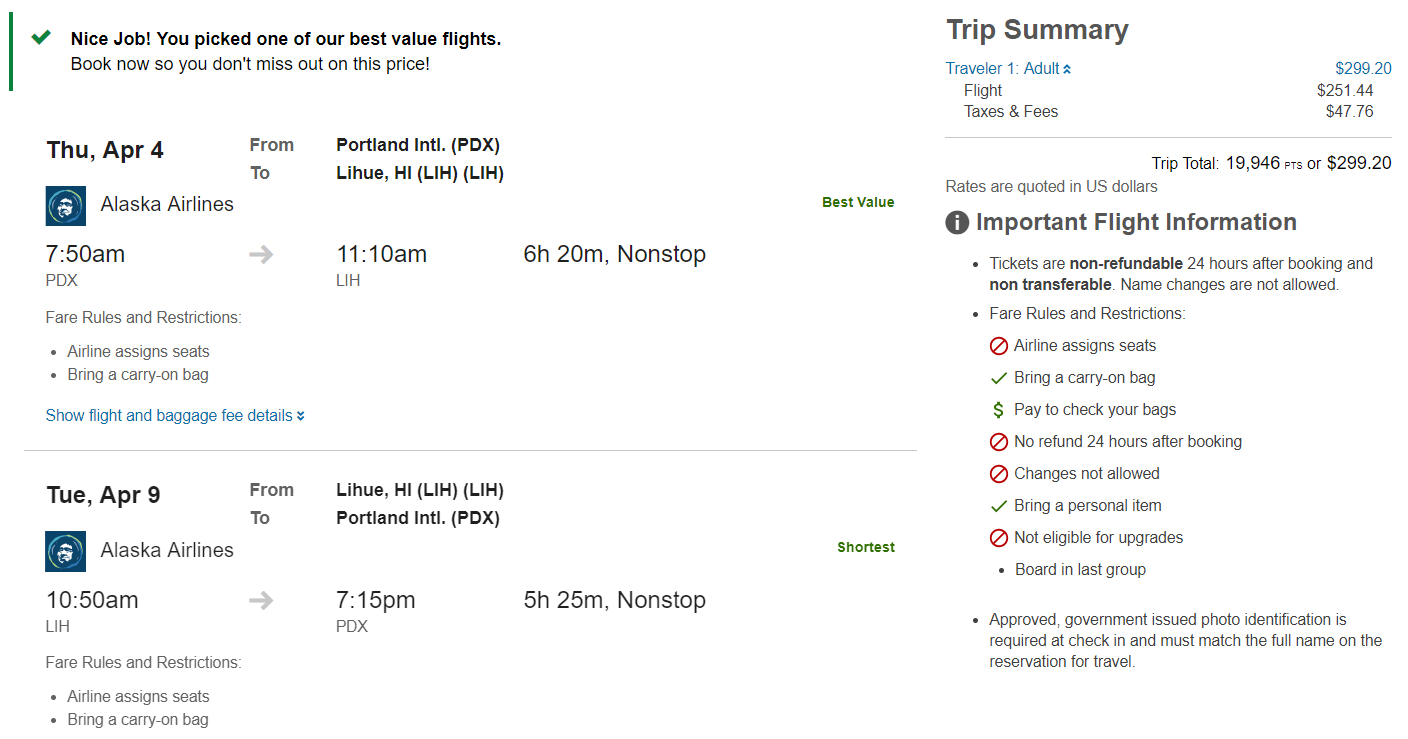Click arrow icon between 7:50am and 11:10am

(261, 255)
